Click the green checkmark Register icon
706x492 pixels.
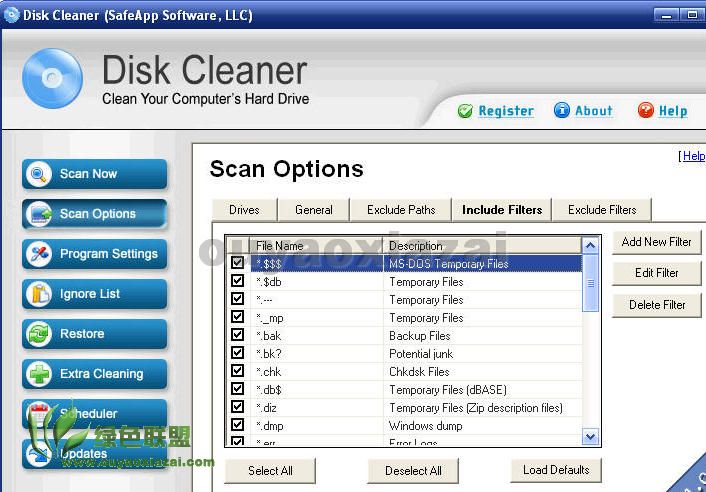(x=465, y=111)
